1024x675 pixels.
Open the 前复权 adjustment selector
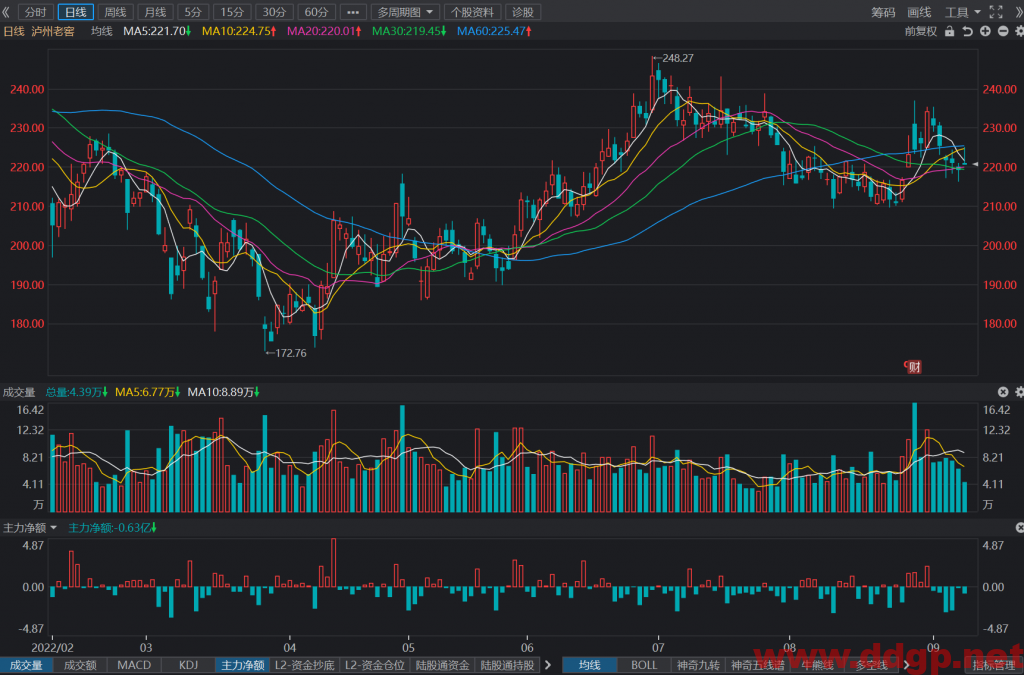click(x=920, y=31)
